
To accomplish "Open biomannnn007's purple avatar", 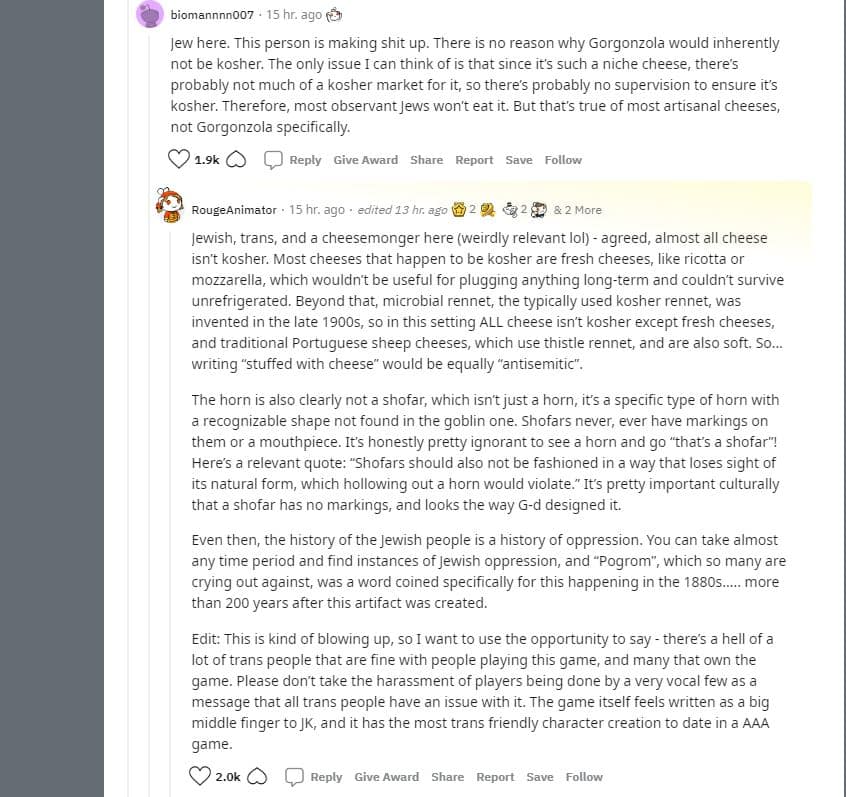I will 150,13.
